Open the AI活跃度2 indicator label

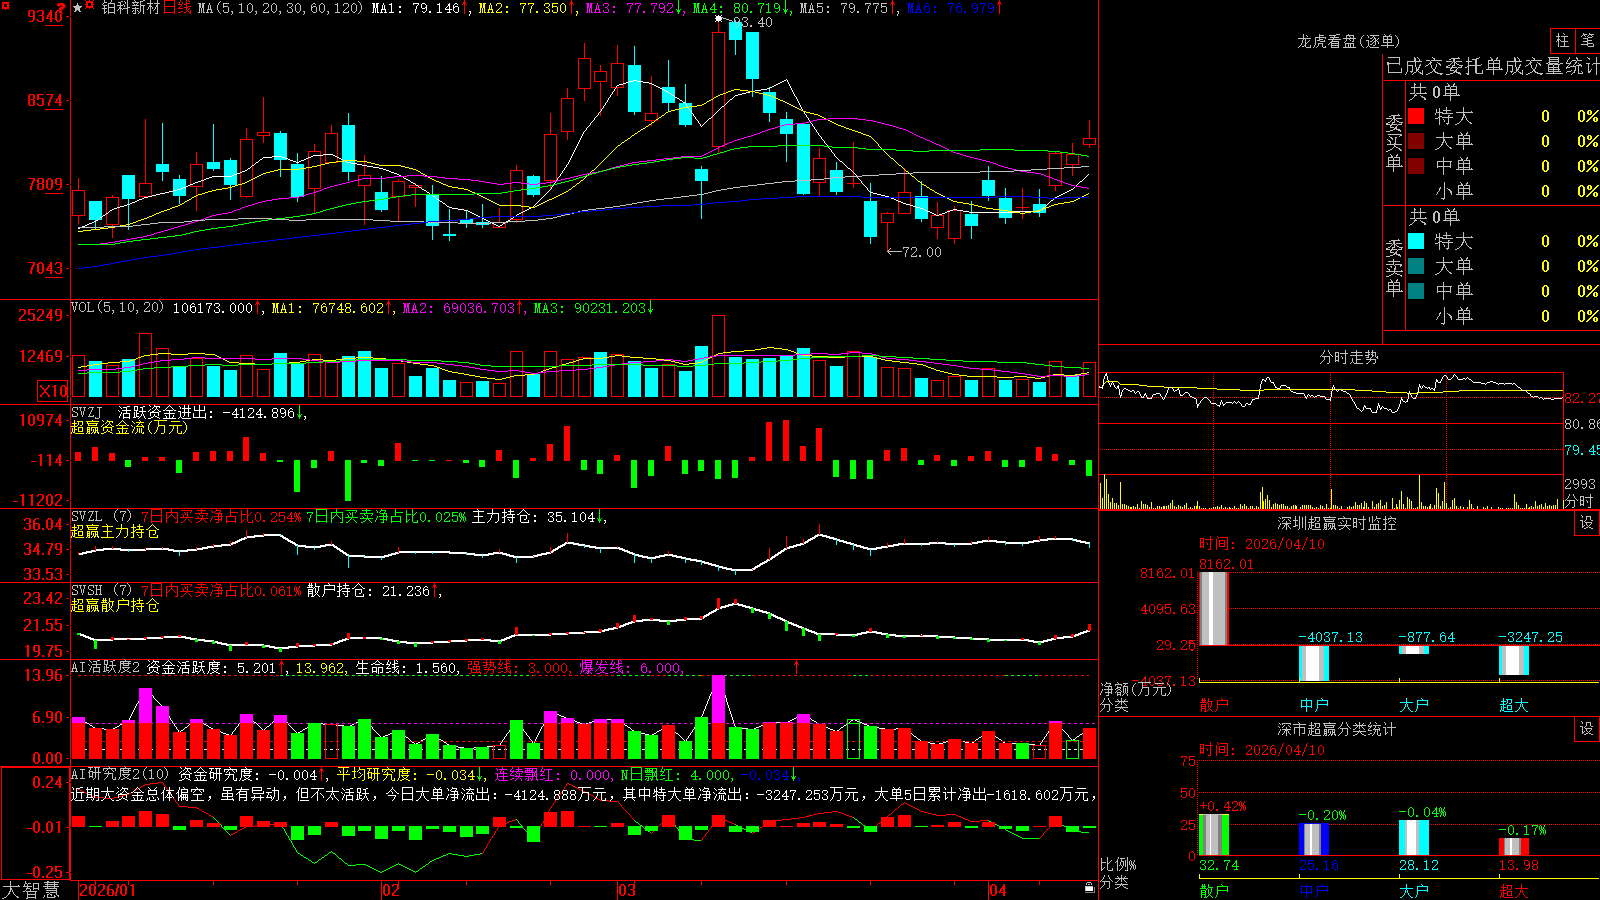tap(106, 667)
